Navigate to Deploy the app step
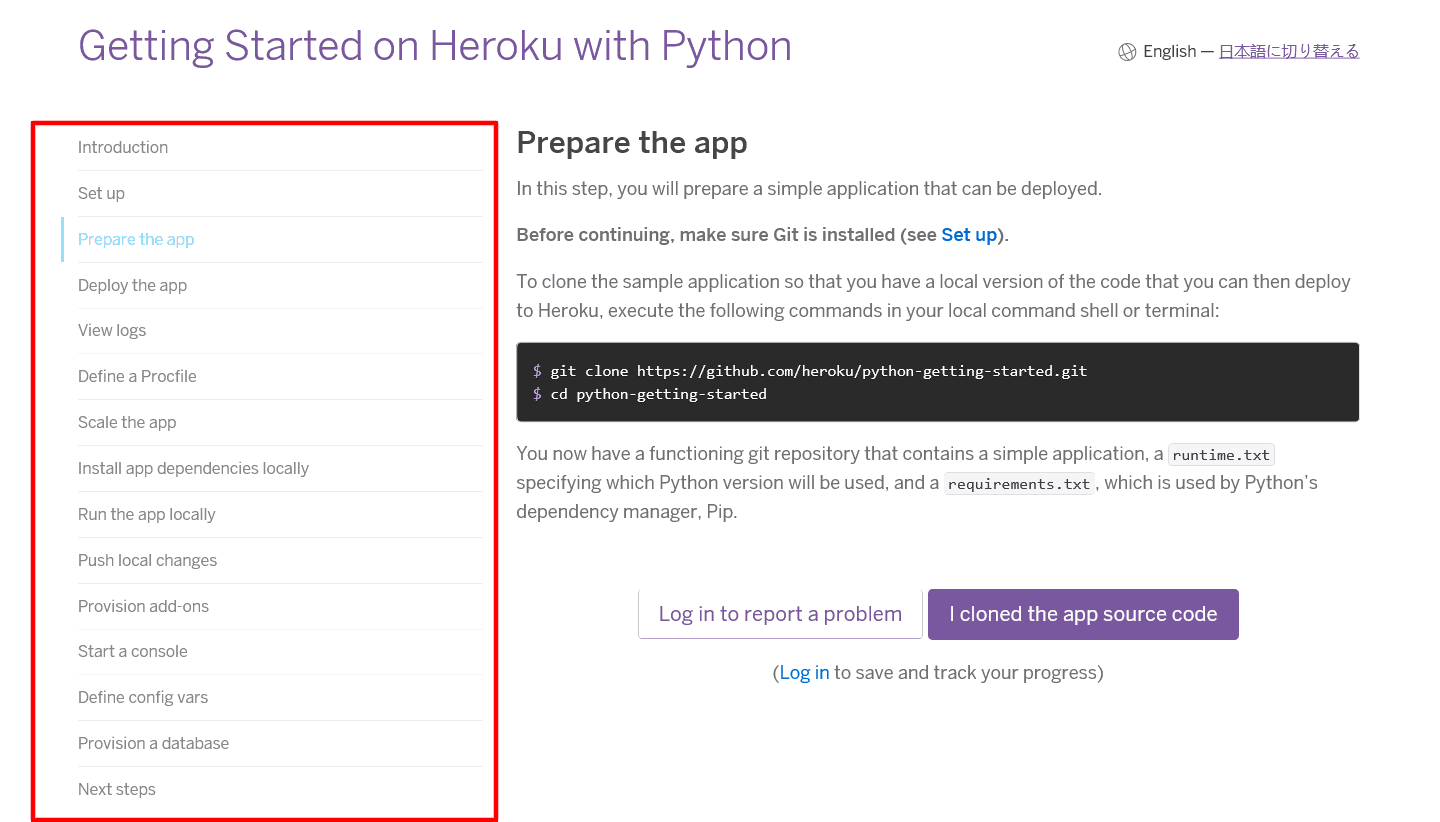This screenshot has height=822, width=1440. 132,285
